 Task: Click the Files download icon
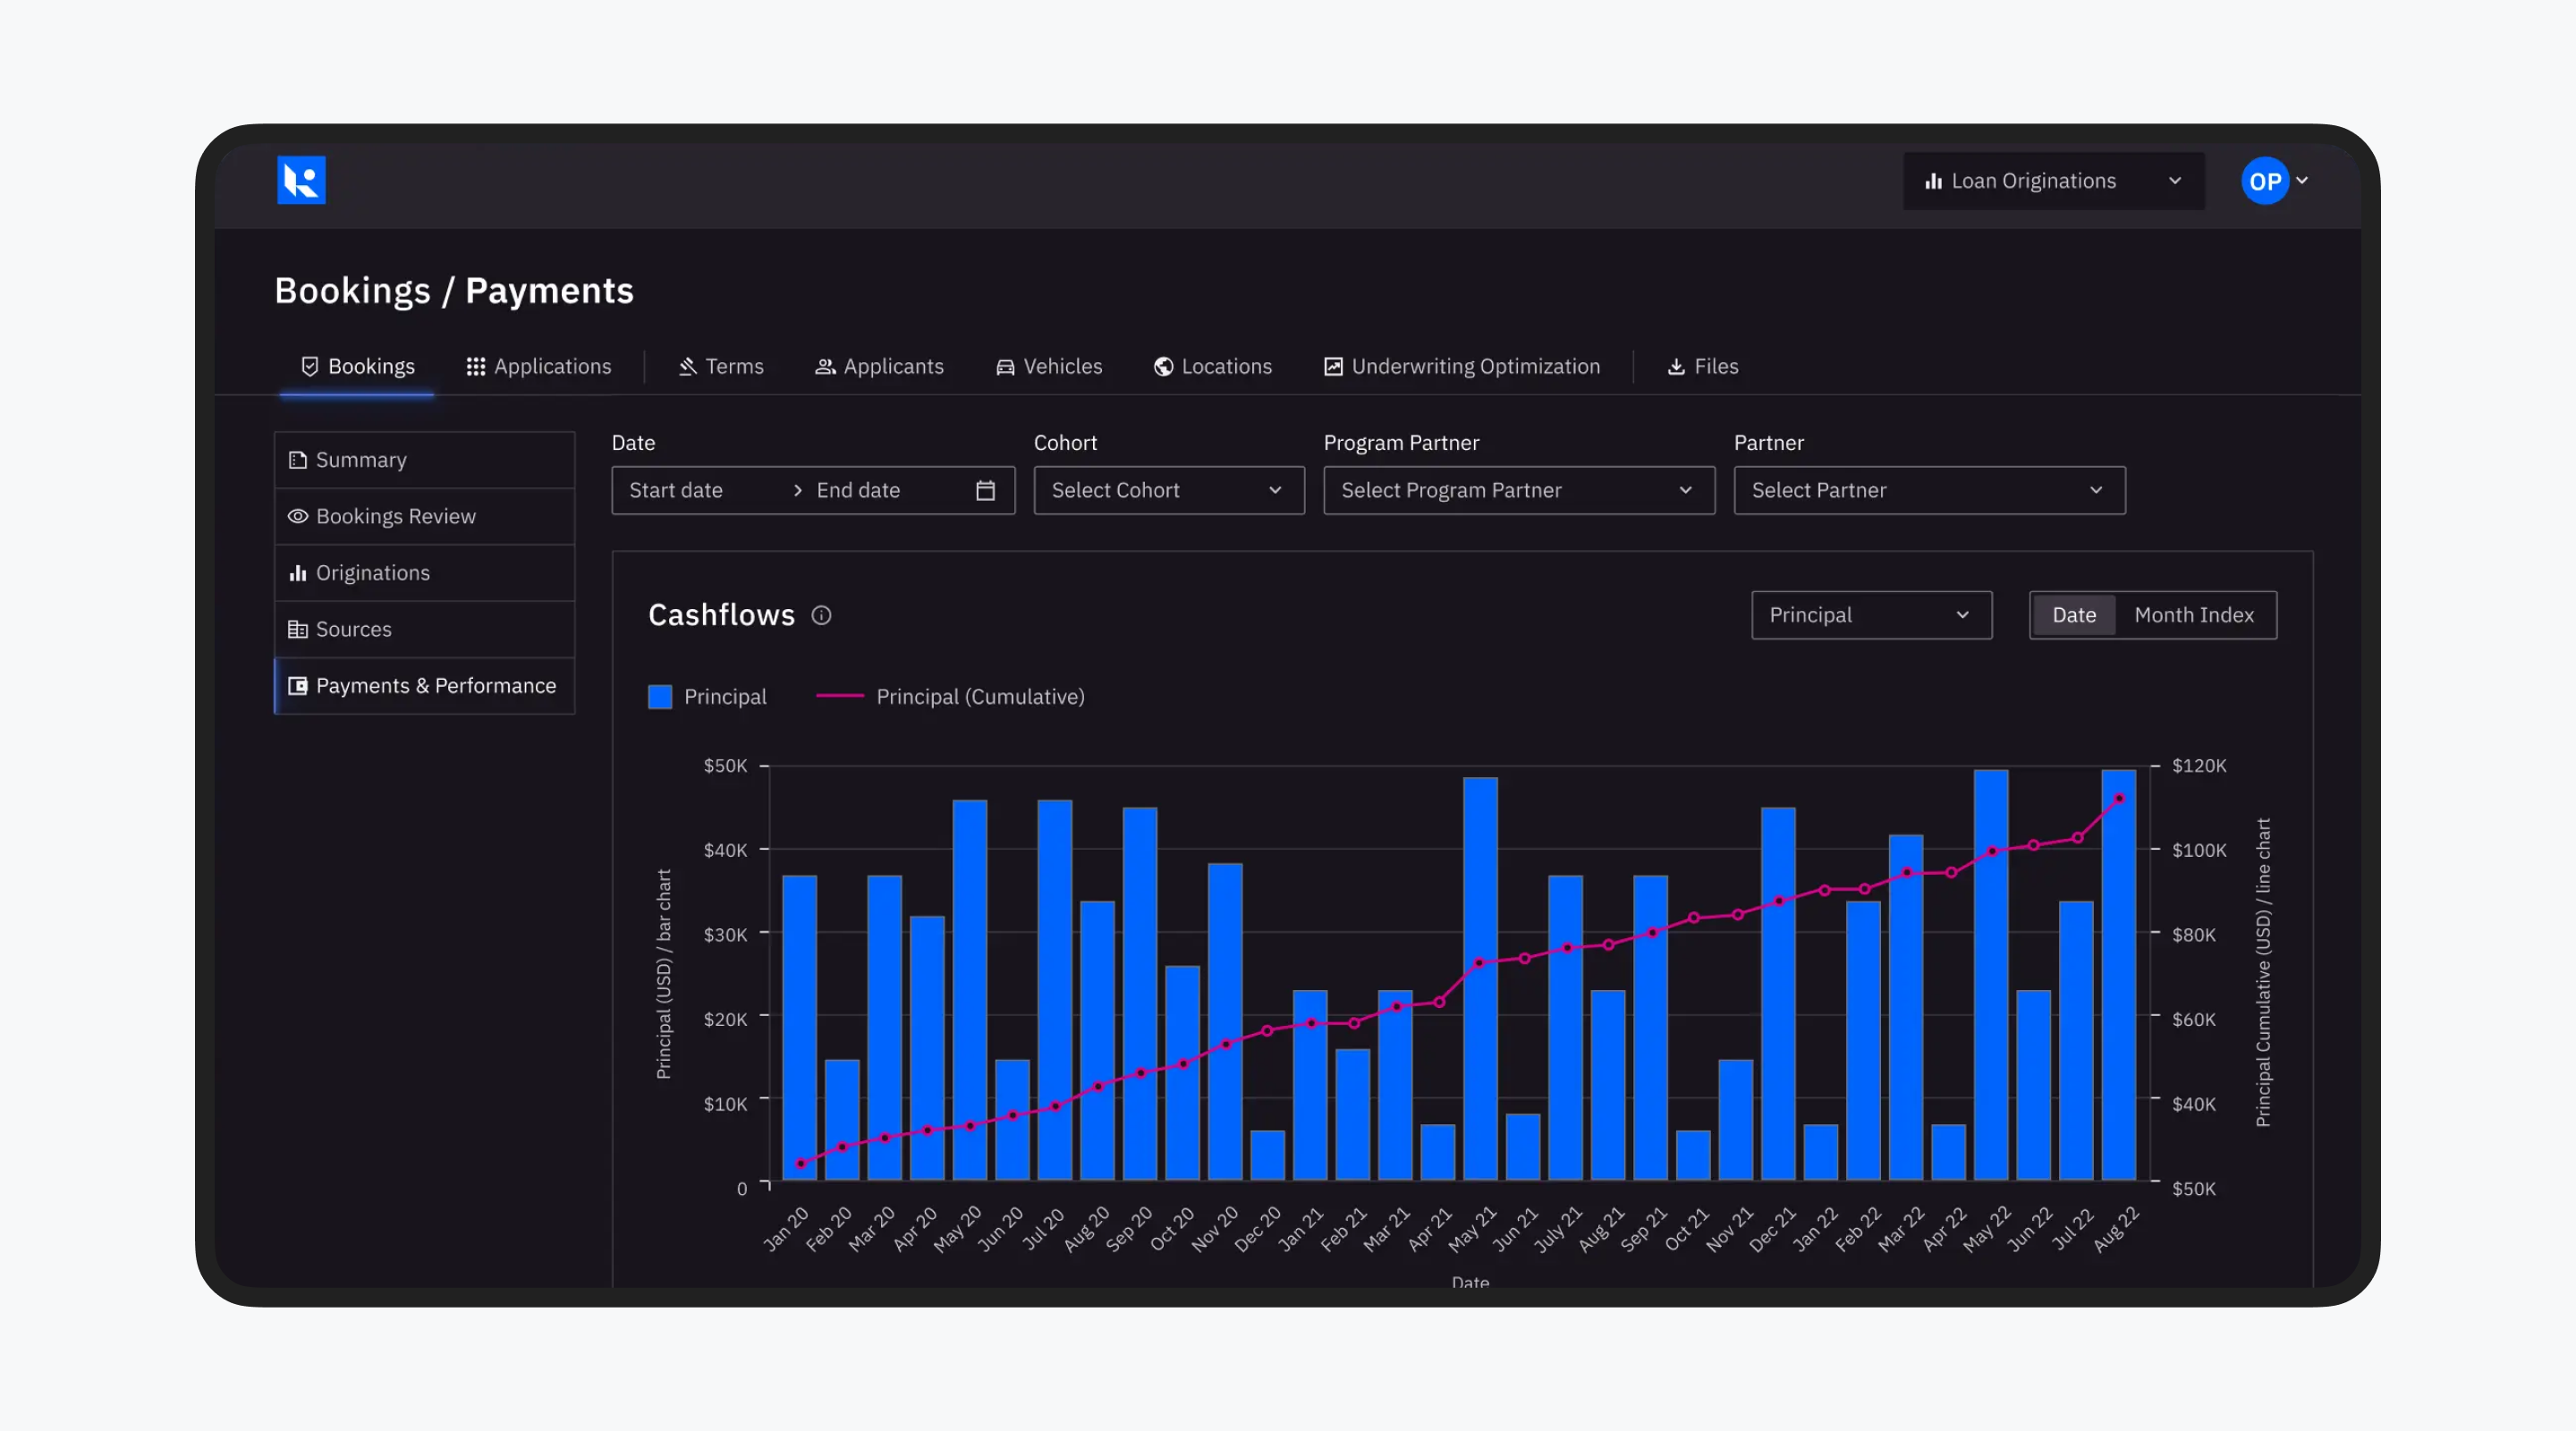1675,366
